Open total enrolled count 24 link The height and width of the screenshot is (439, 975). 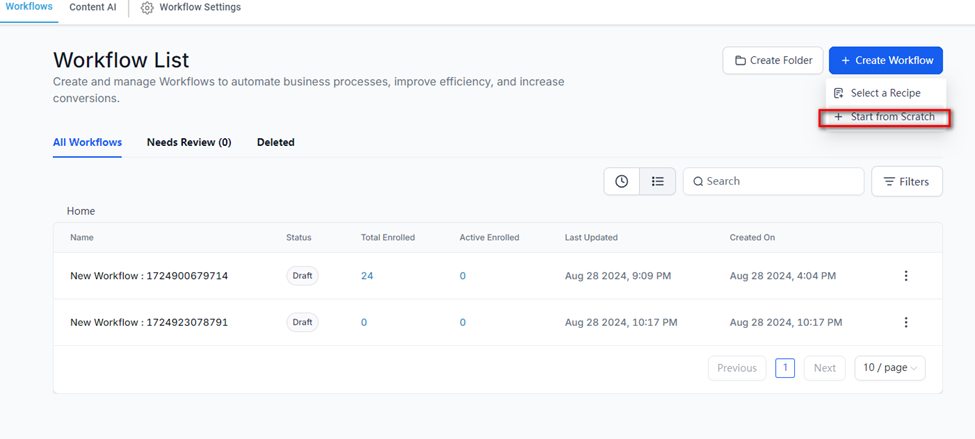(367, 276)
